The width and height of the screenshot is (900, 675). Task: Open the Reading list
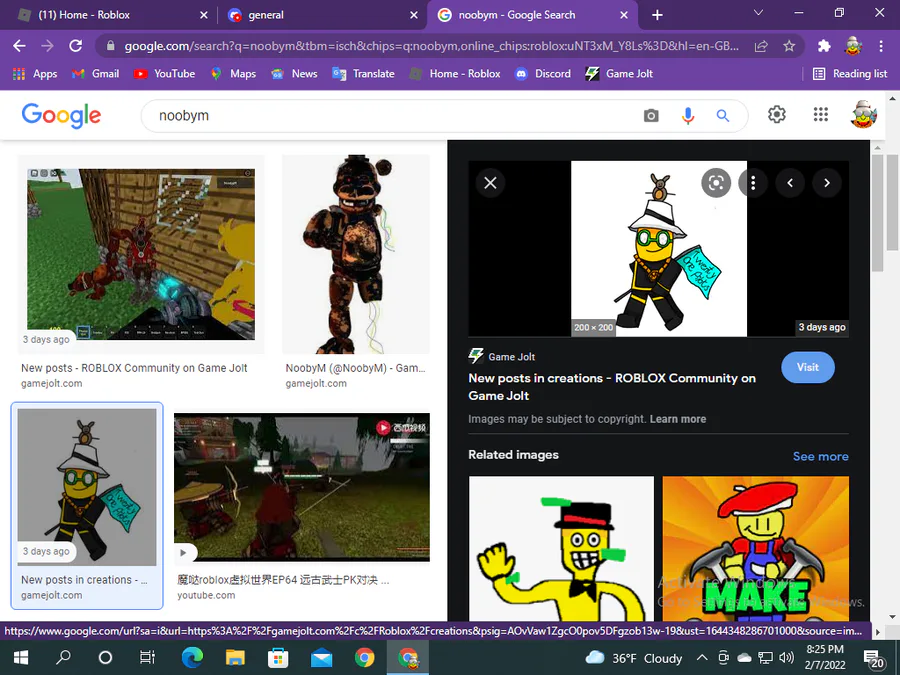pos(850,73)
